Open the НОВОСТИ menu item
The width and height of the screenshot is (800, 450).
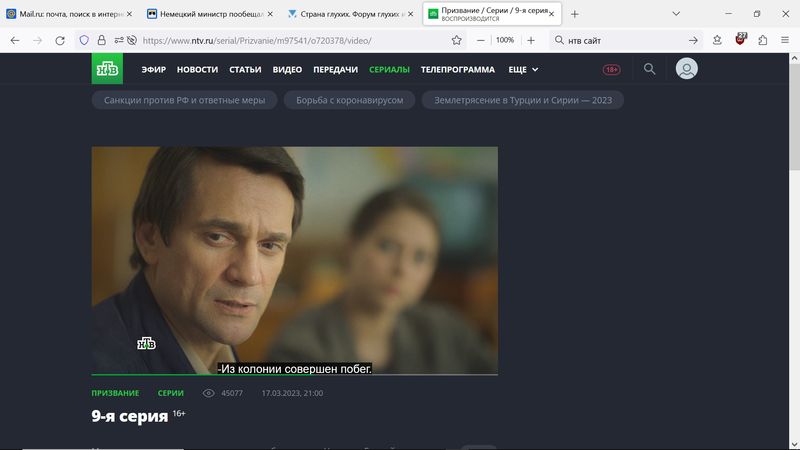click(197, 69)
